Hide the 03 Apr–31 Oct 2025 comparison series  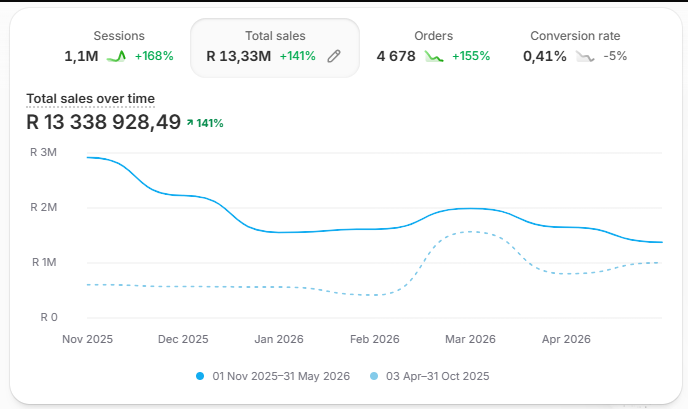click(x=430, y=376)
